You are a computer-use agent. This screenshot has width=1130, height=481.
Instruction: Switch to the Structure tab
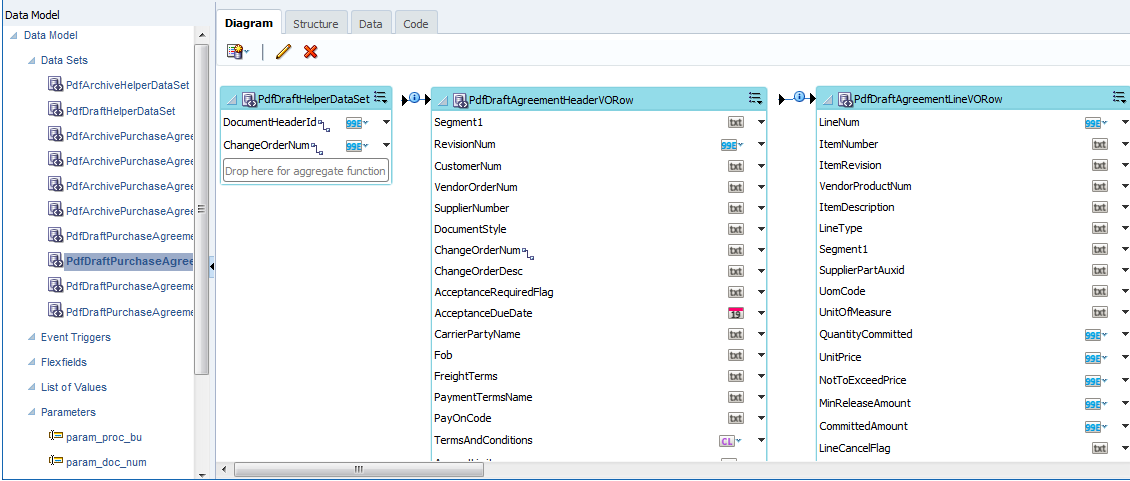(x=316, y=24)
